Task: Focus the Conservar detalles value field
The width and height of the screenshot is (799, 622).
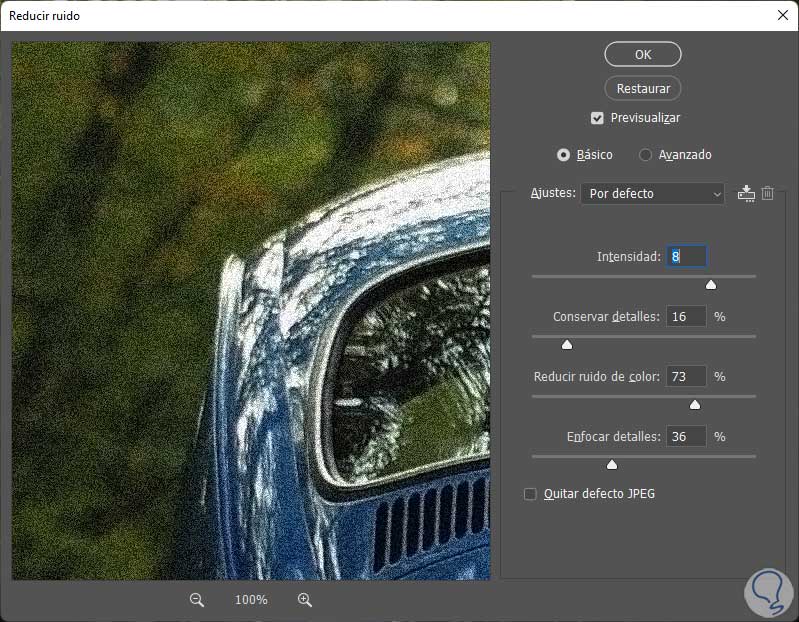Action: click(686, 316)
